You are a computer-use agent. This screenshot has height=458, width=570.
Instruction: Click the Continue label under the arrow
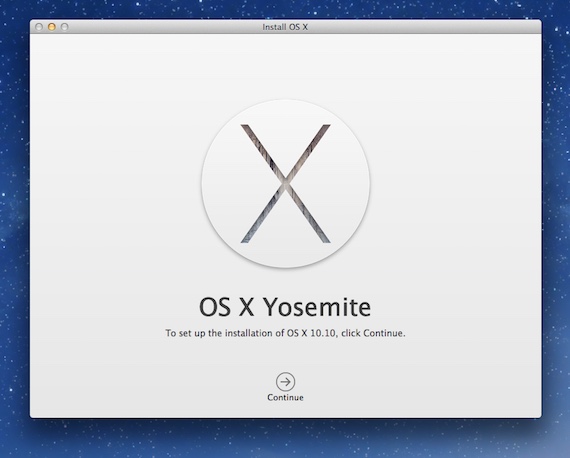[285, 397]
